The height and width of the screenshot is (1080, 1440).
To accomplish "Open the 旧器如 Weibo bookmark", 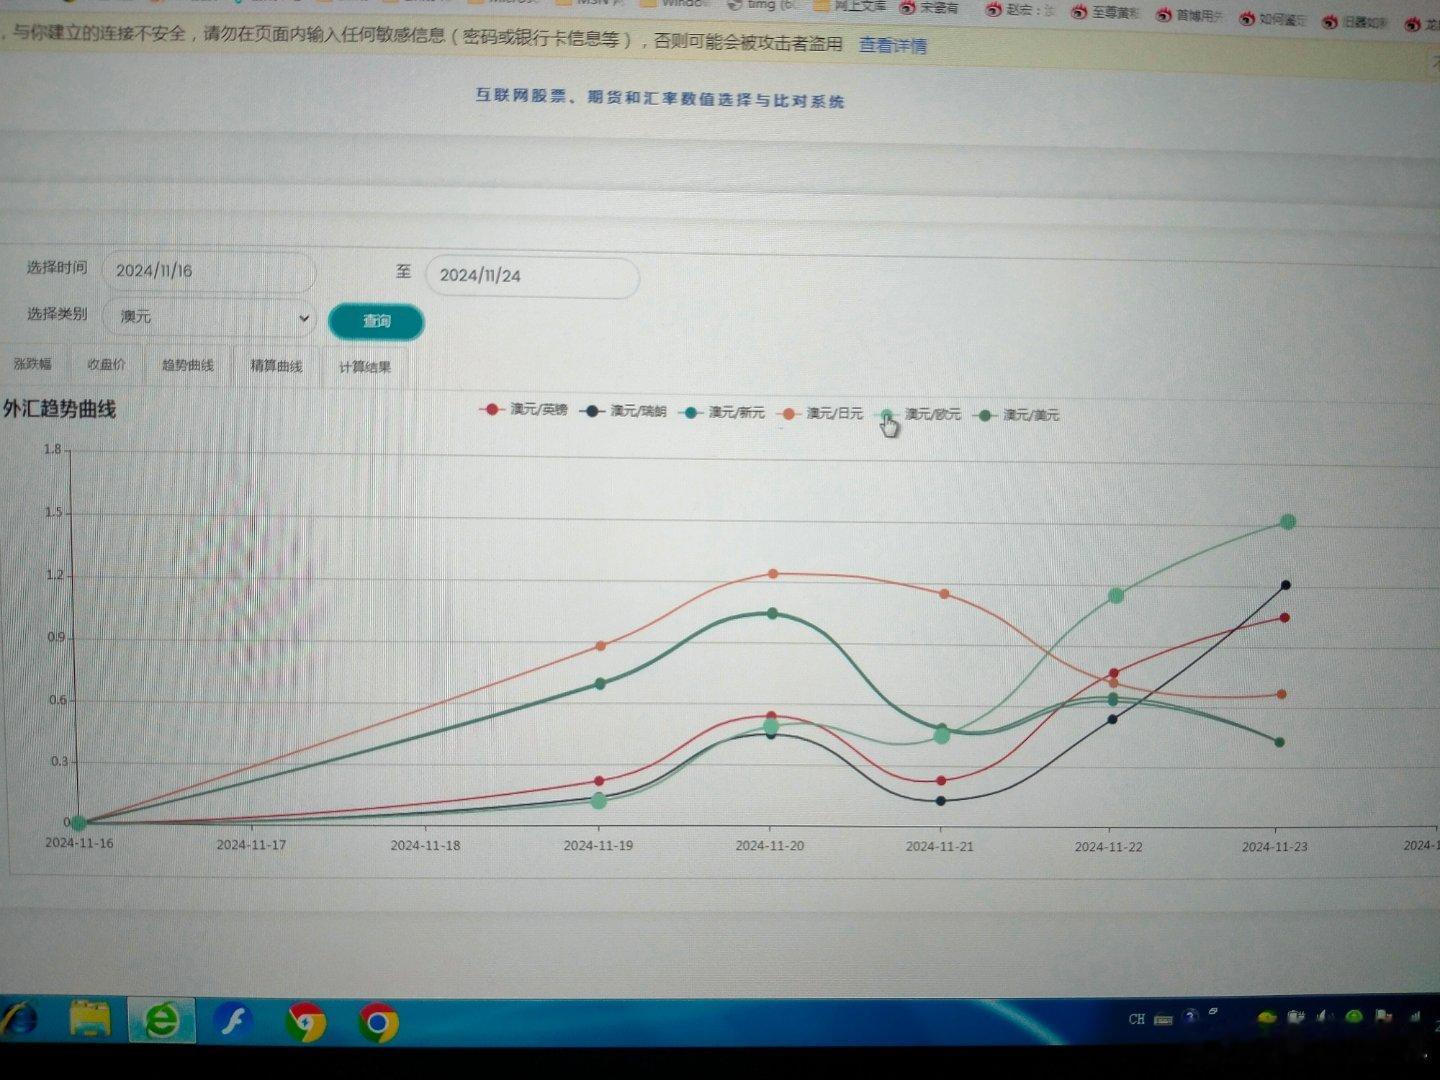I will (1356, 22).
